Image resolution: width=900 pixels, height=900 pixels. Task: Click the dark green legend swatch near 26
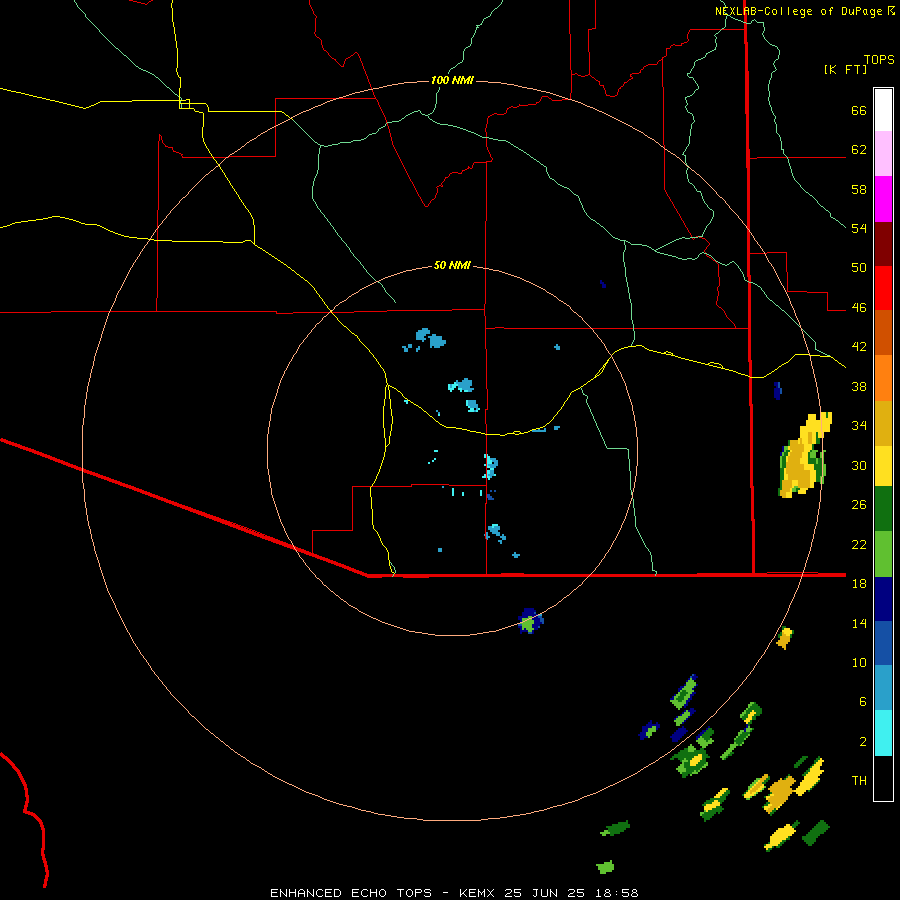(x=883, y=509)
